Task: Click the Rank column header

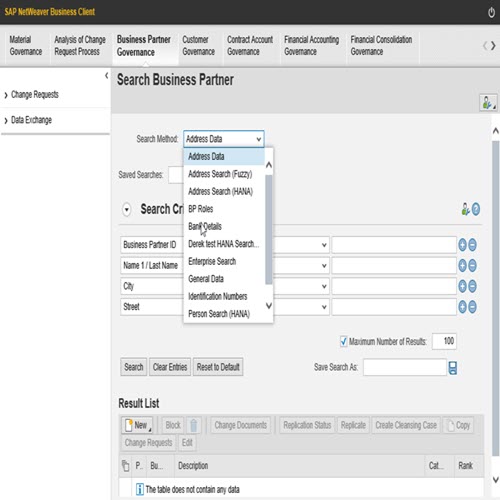Action: click(x=465, y=466)
